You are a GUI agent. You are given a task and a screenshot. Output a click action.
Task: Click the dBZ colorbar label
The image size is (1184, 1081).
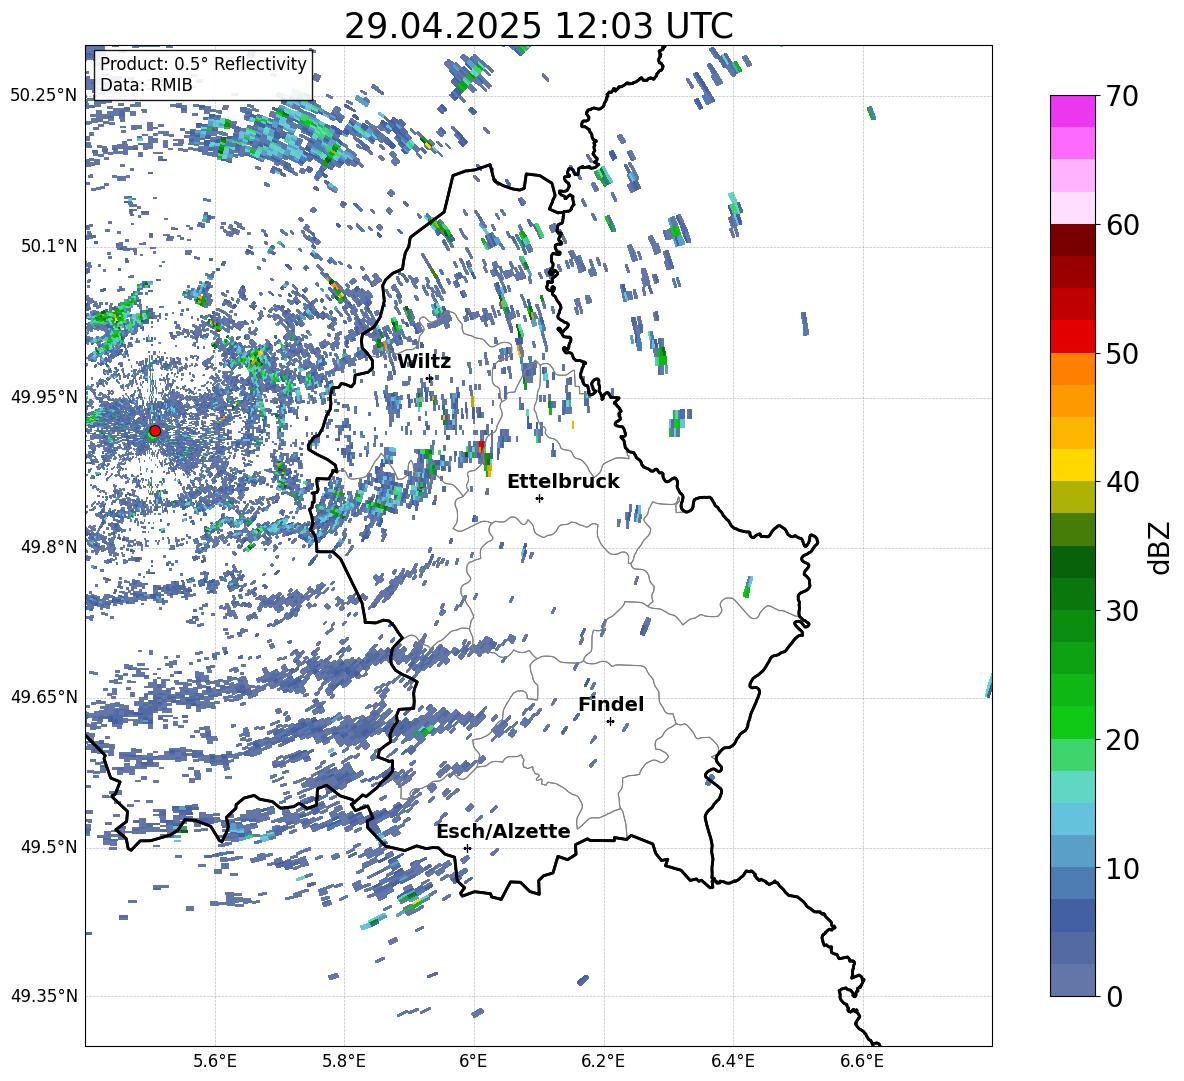pyautogui.click(x=1161, y=547)
